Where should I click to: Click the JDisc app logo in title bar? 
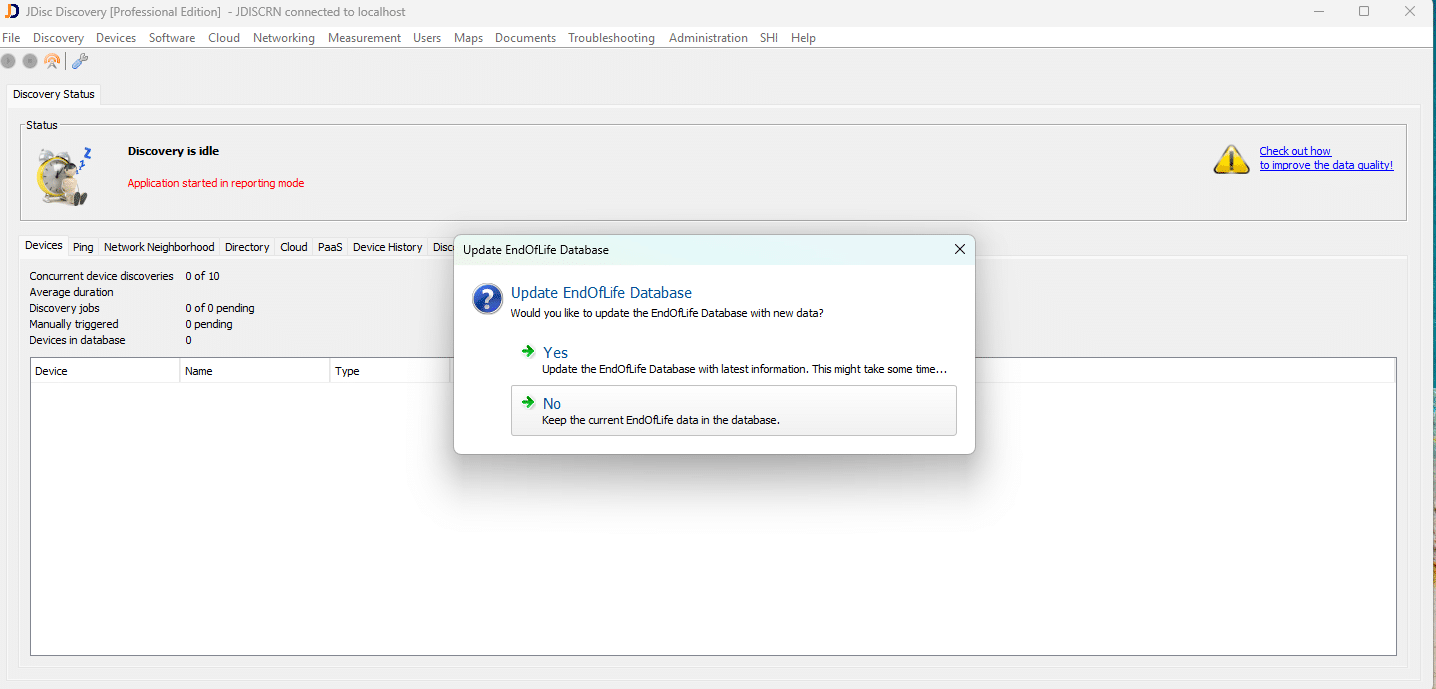pos(12,12)
